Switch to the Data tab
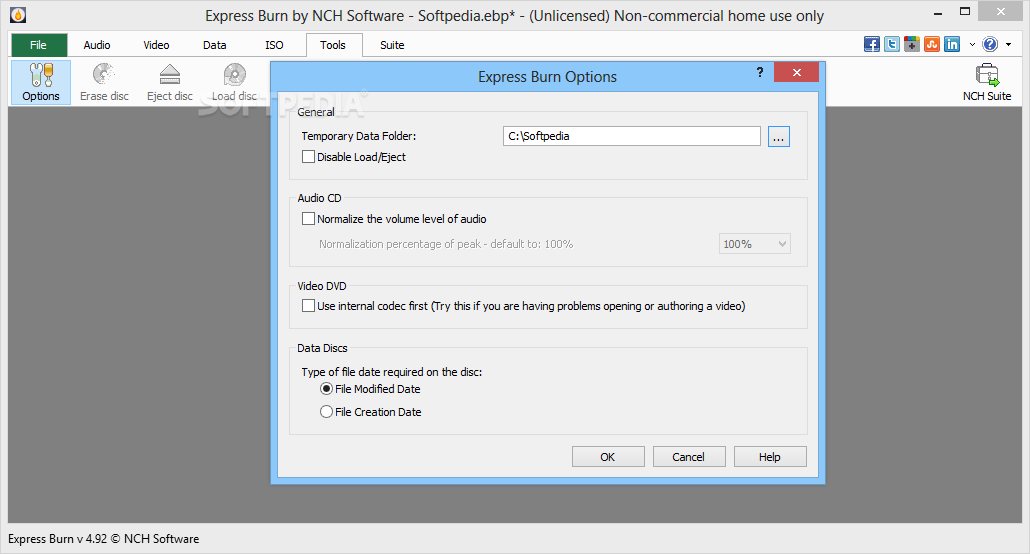 pos(215,45)
